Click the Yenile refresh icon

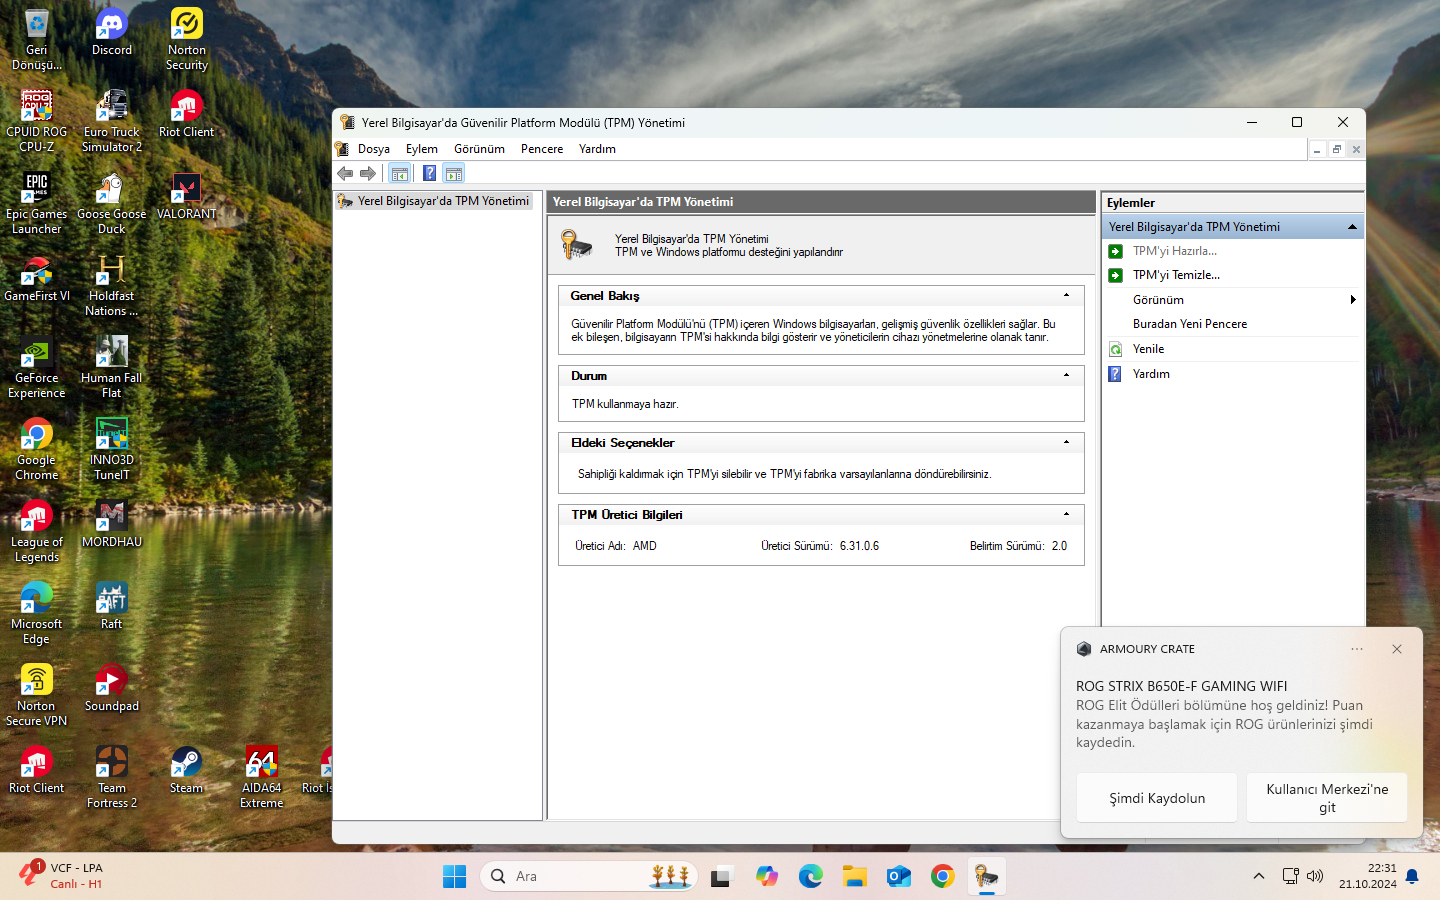pos(1115,349)
